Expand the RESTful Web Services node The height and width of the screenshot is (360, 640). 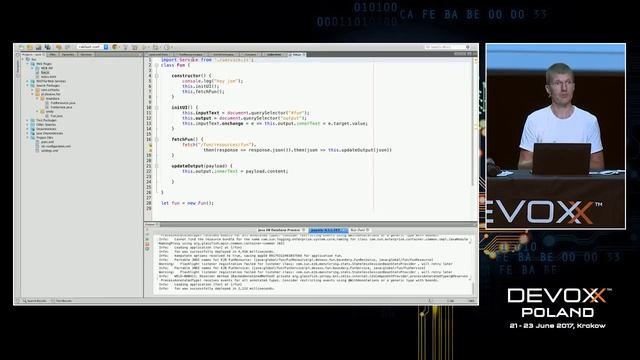tap(28, 81)
